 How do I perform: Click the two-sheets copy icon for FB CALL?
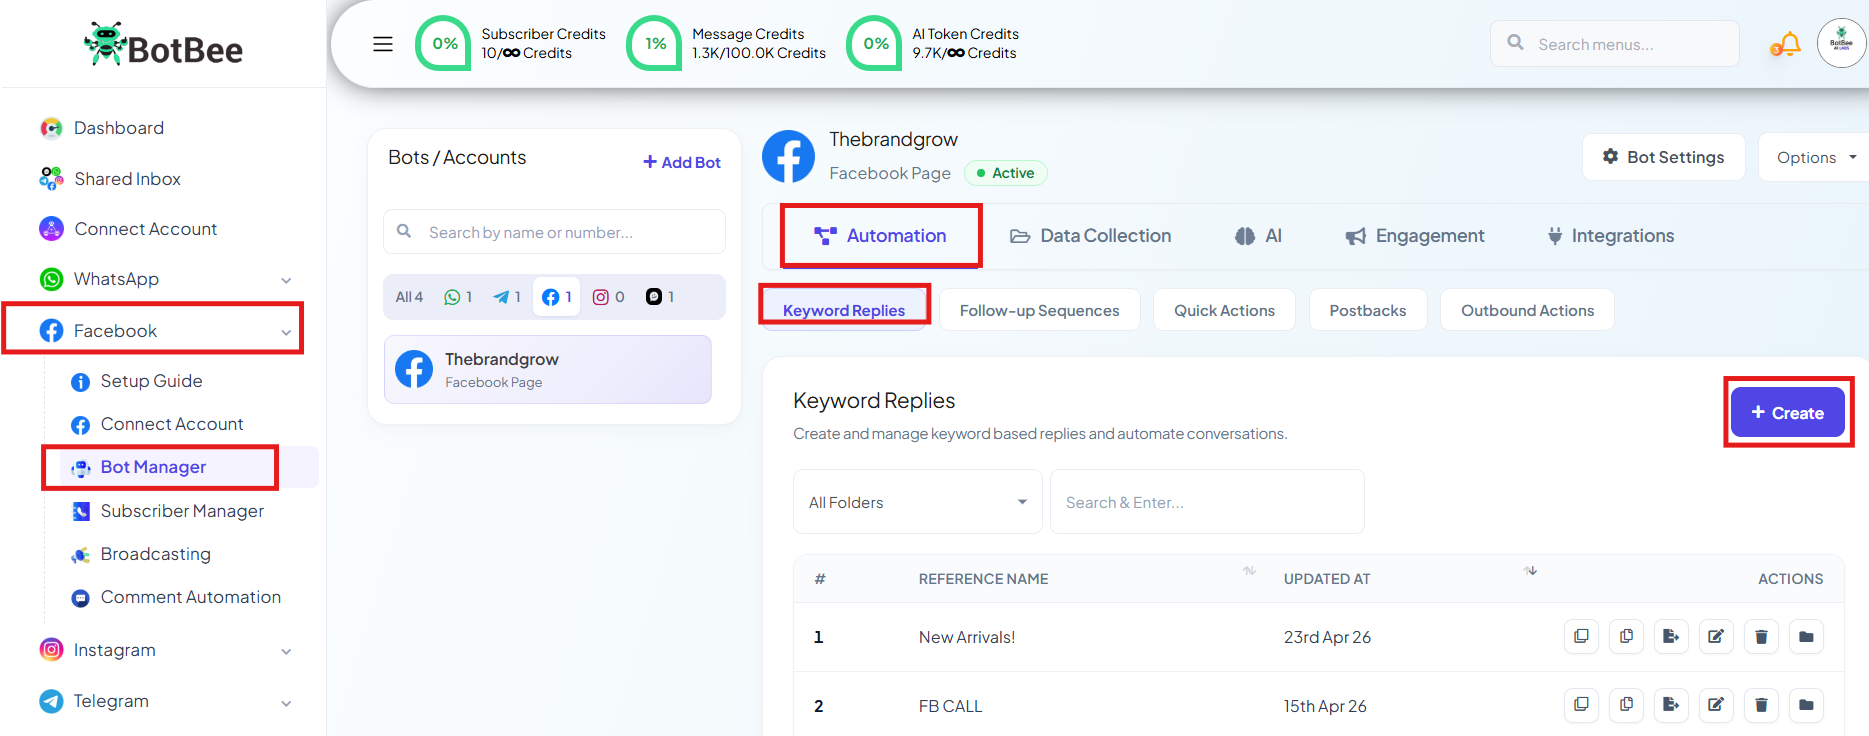tap(1626, 705)
